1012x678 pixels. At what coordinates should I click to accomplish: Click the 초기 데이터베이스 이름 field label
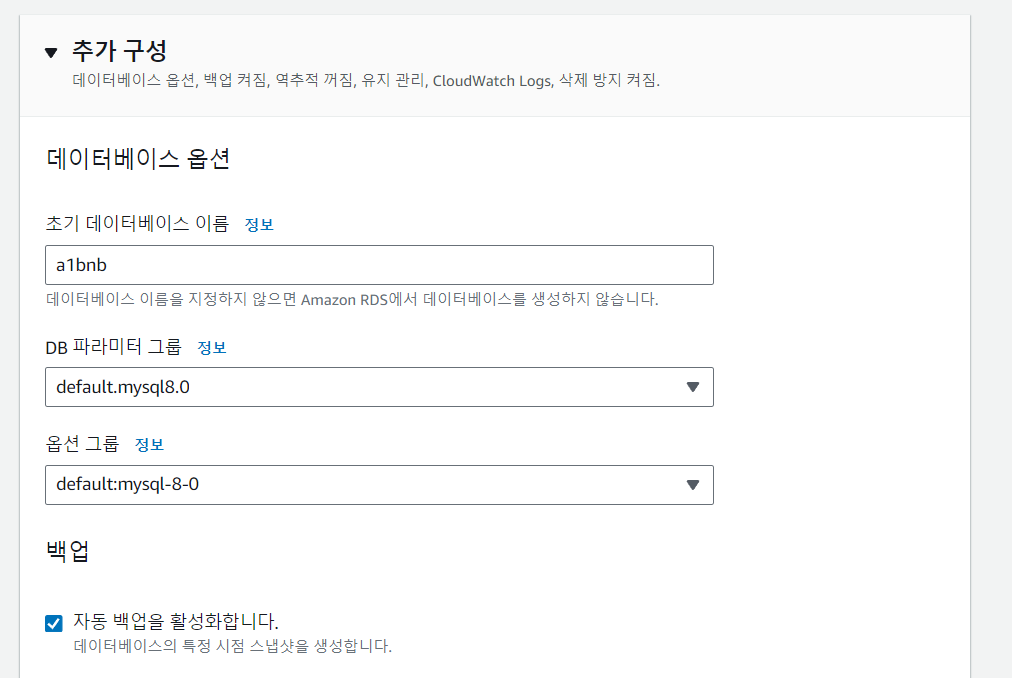point(137,223)
